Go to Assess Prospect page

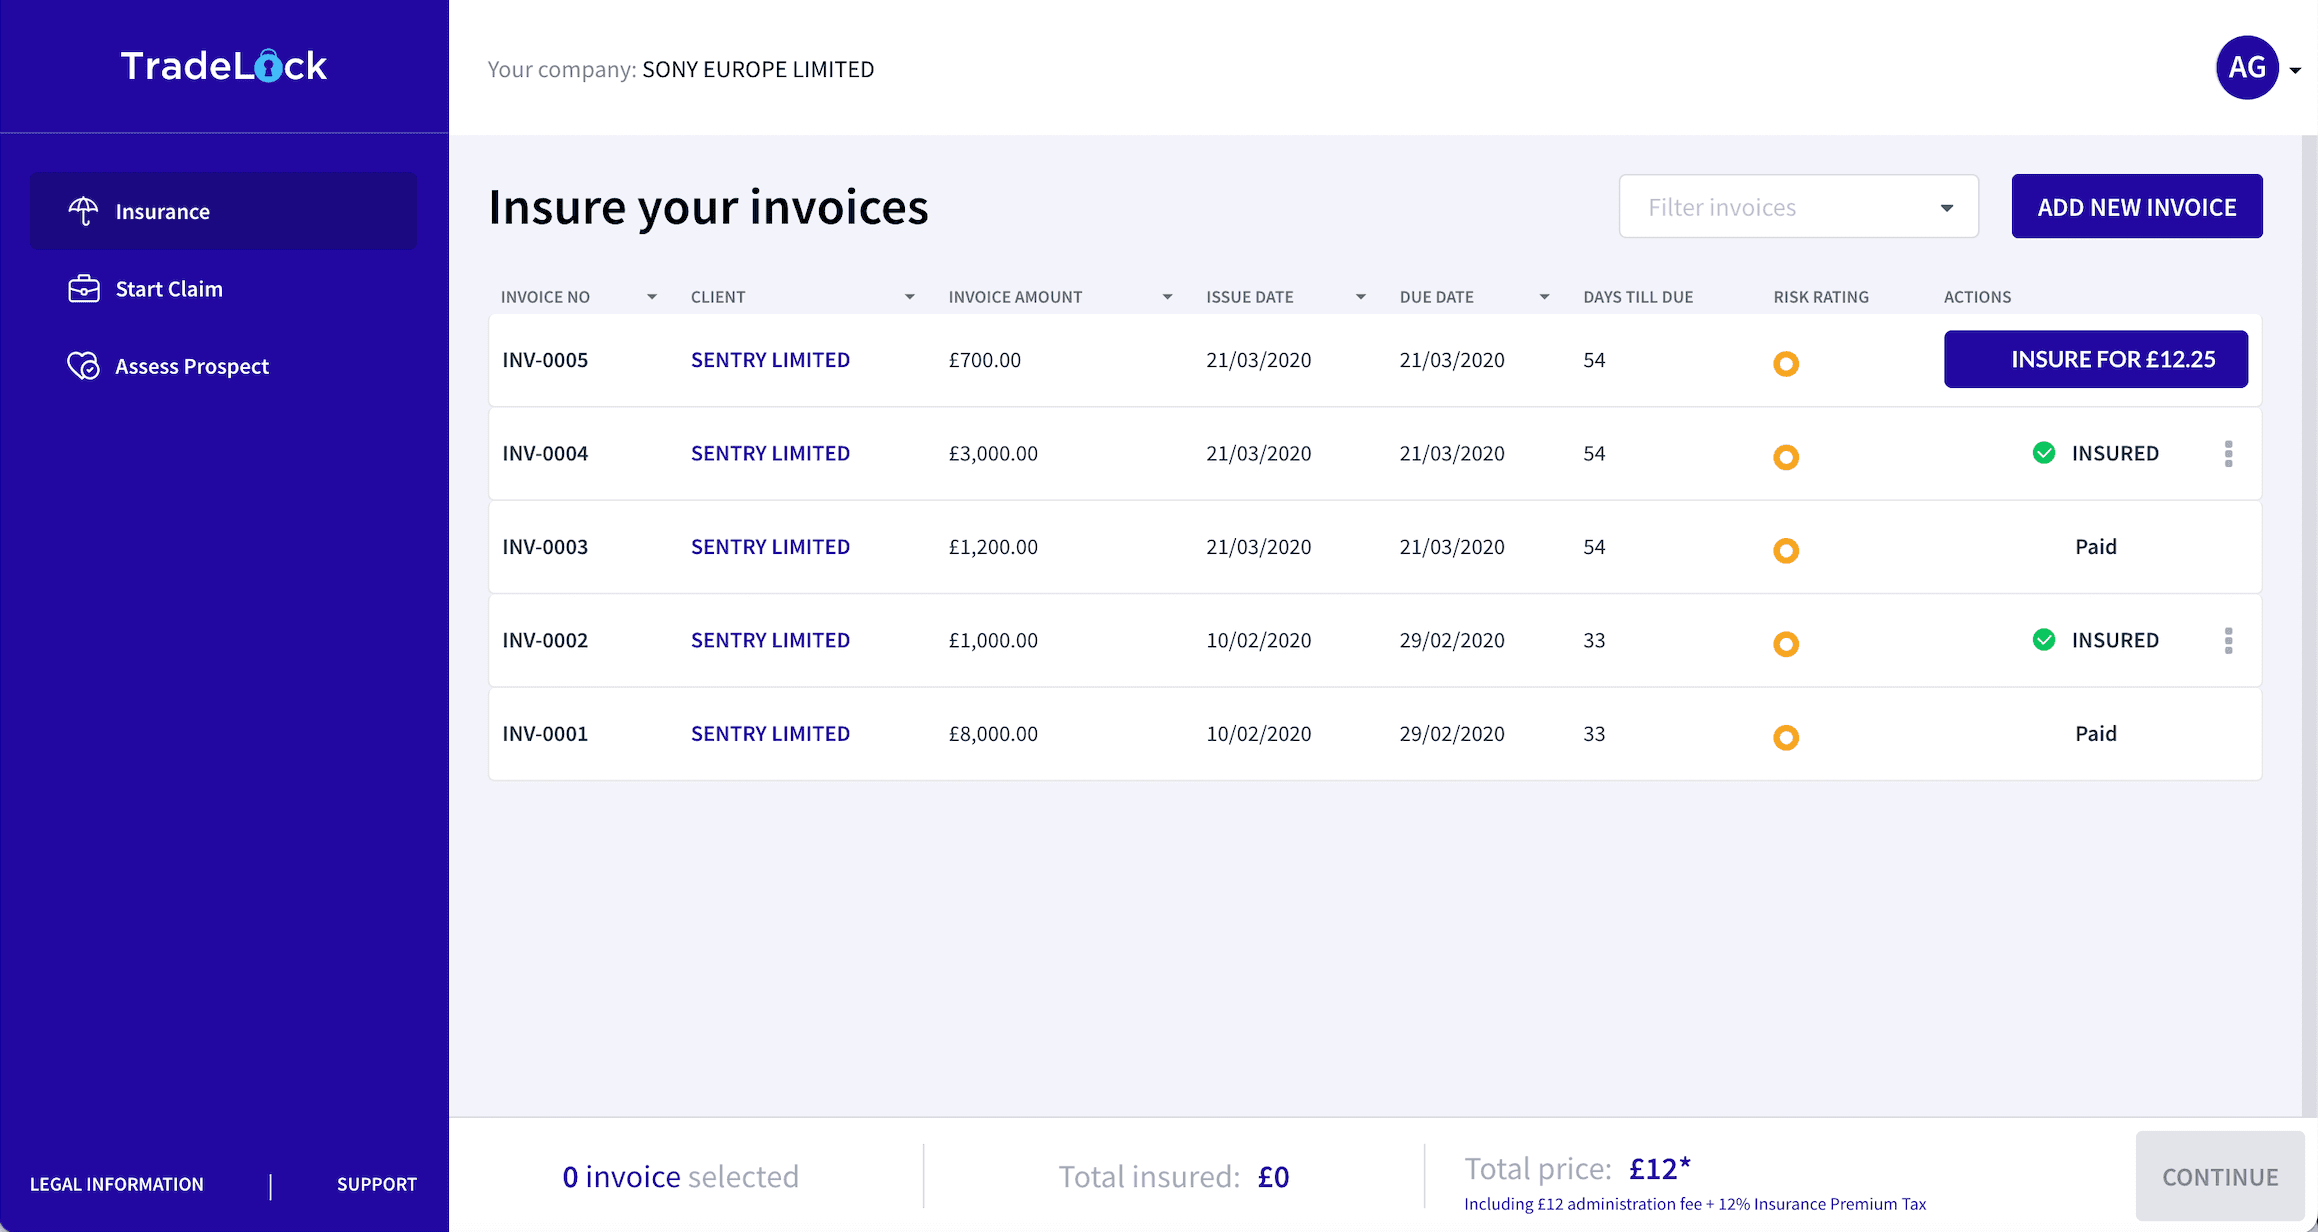(191, 366)
